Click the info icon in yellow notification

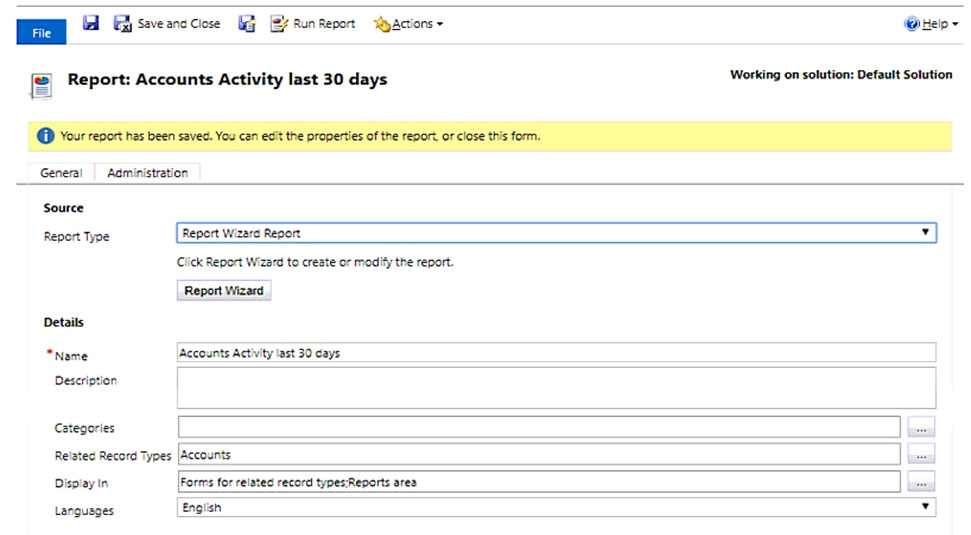coord(45,136)
